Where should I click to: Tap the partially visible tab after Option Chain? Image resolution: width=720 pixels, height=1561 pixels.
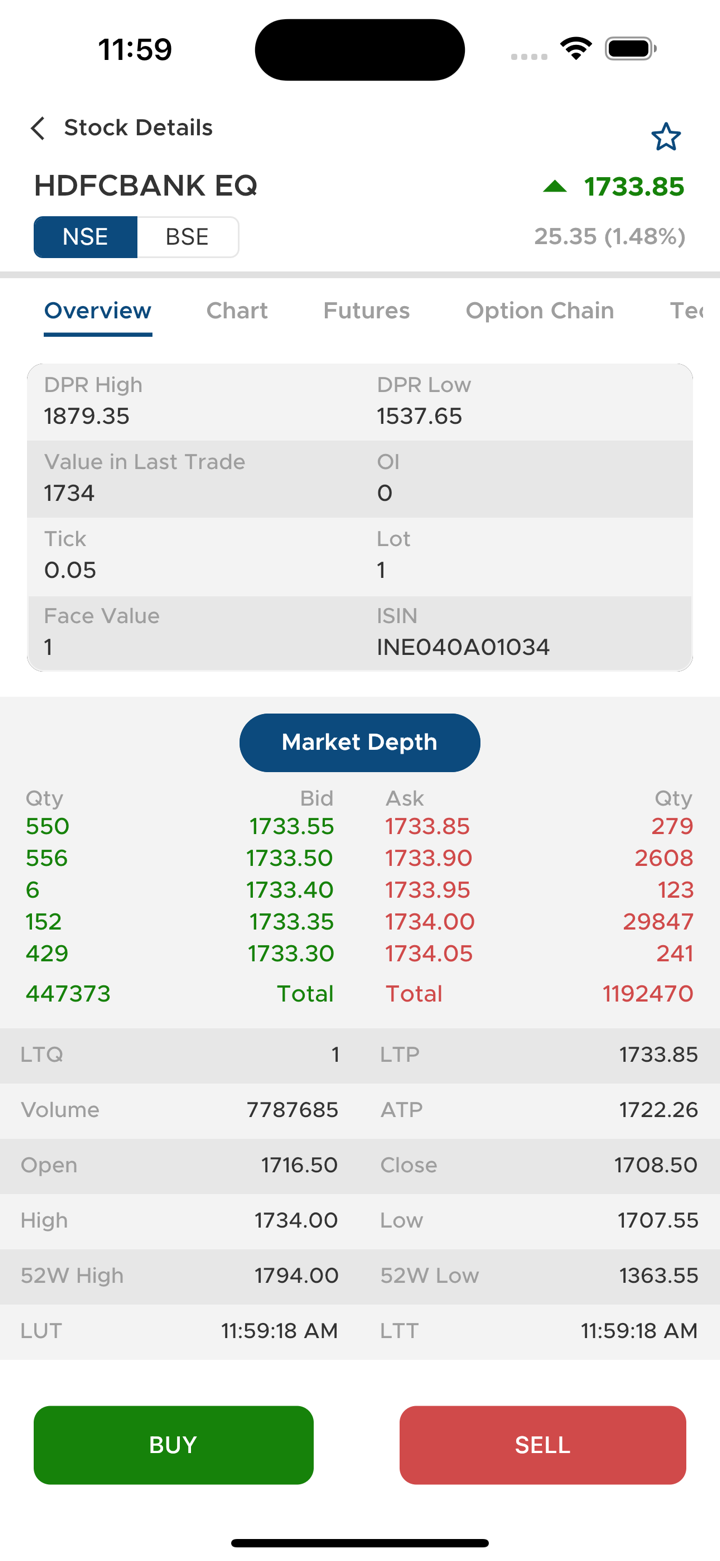click(688, 311)
